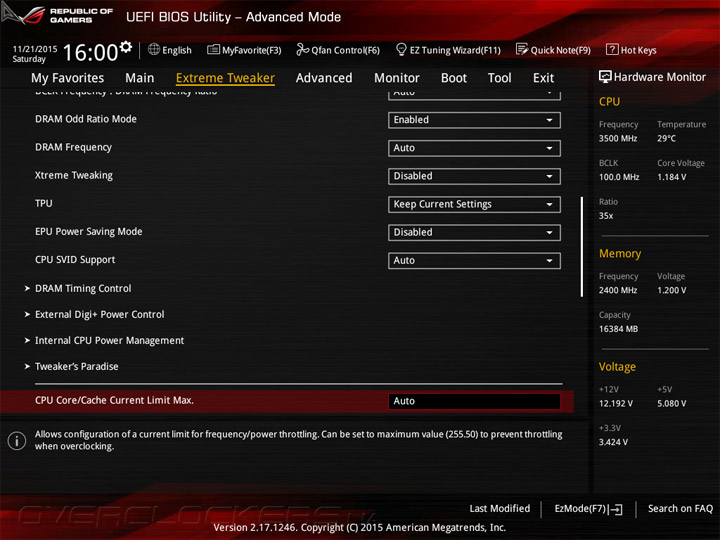Image resolution: width=720 pixels, height=540 pixels.
Task: Switch to EzMode(F7)
Action: coord(588,509)
